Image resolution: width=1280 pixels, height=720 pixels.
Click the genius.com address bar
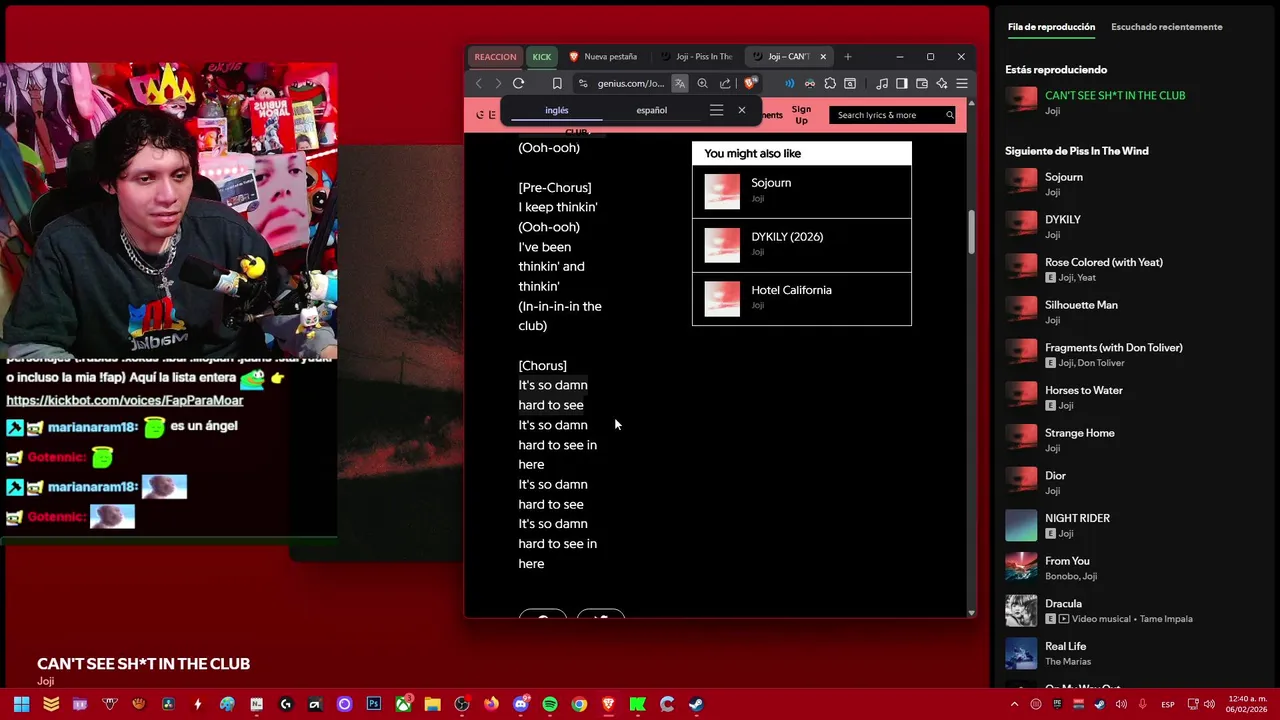(630, 83)
